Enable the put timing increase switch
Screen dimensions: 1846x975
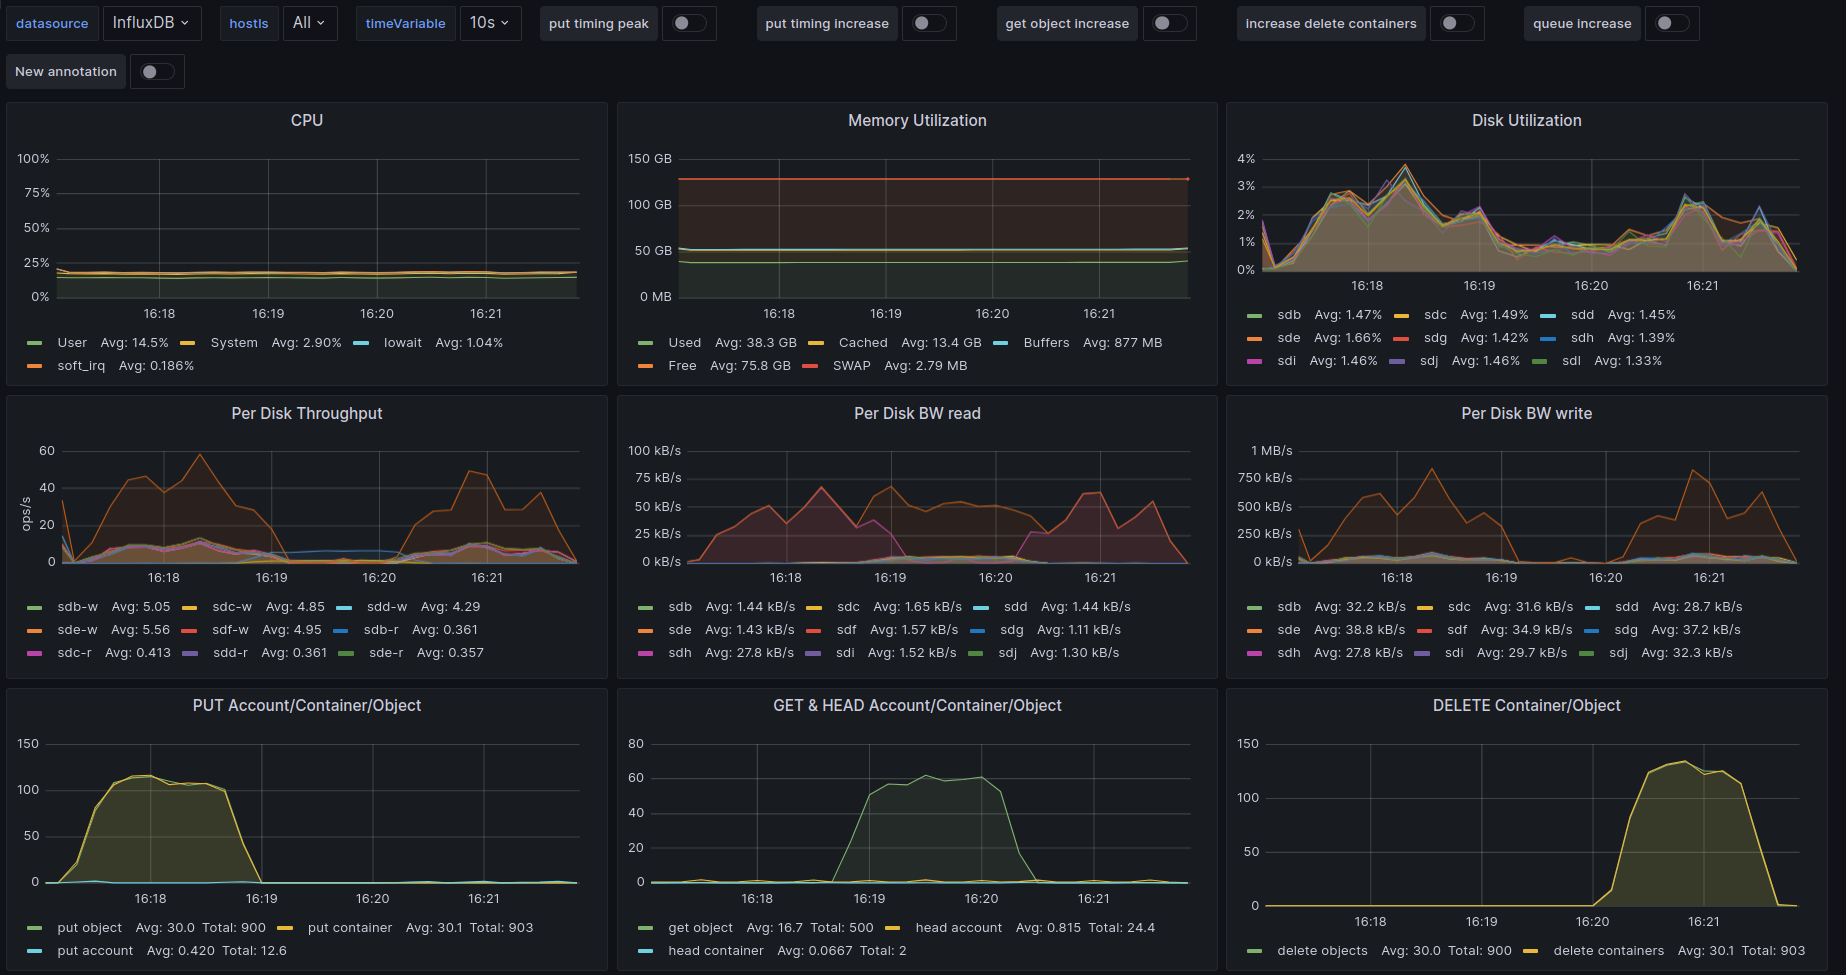click(x=928, y=23)
